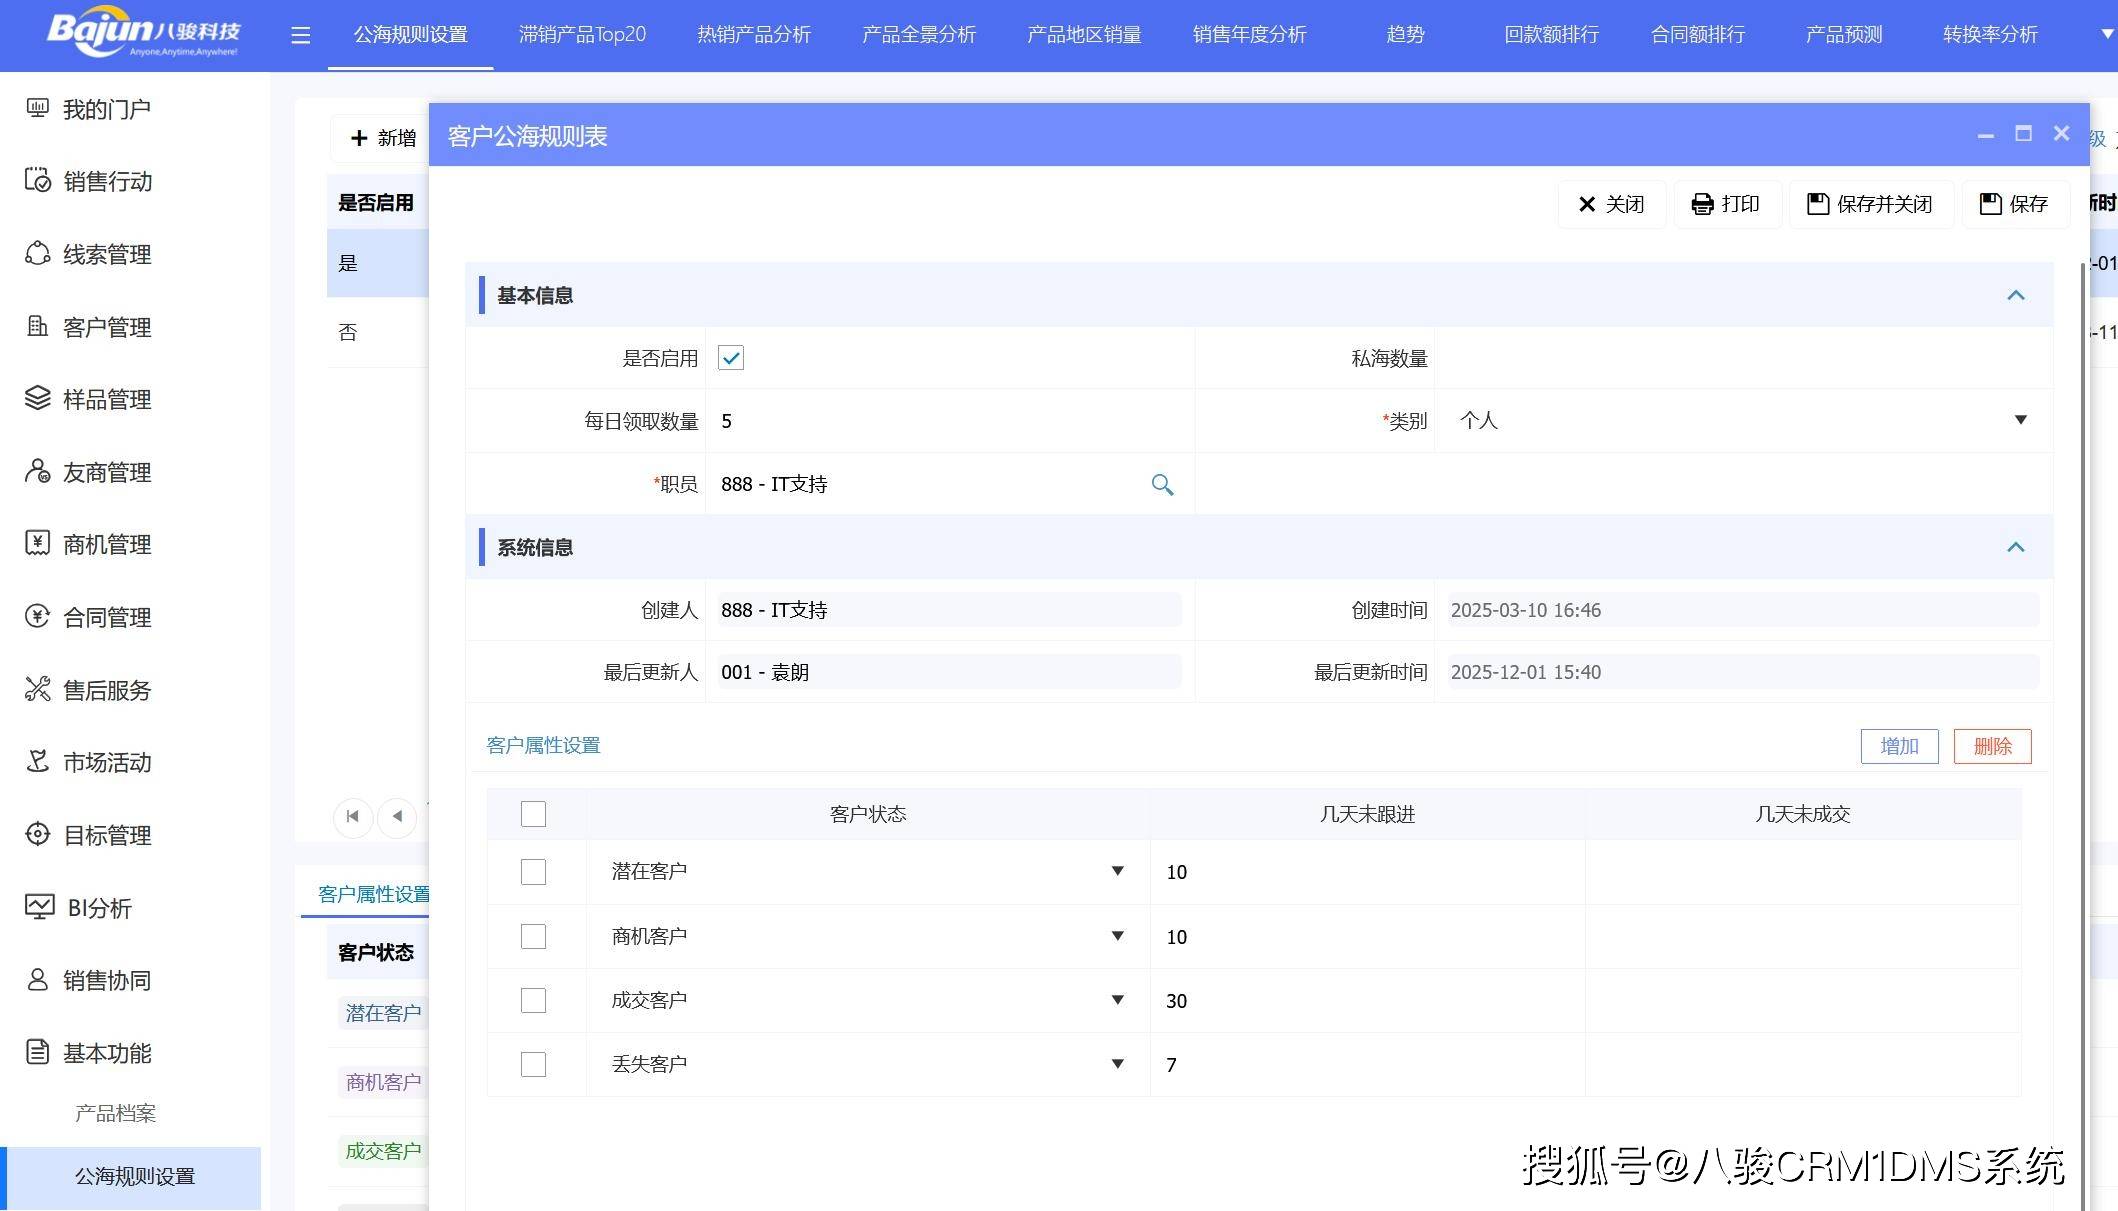Open 售后服务 sidebar icon
Image resolution: width=2118 pixels, height=1211 pixels.
click(x=37, y=690)
